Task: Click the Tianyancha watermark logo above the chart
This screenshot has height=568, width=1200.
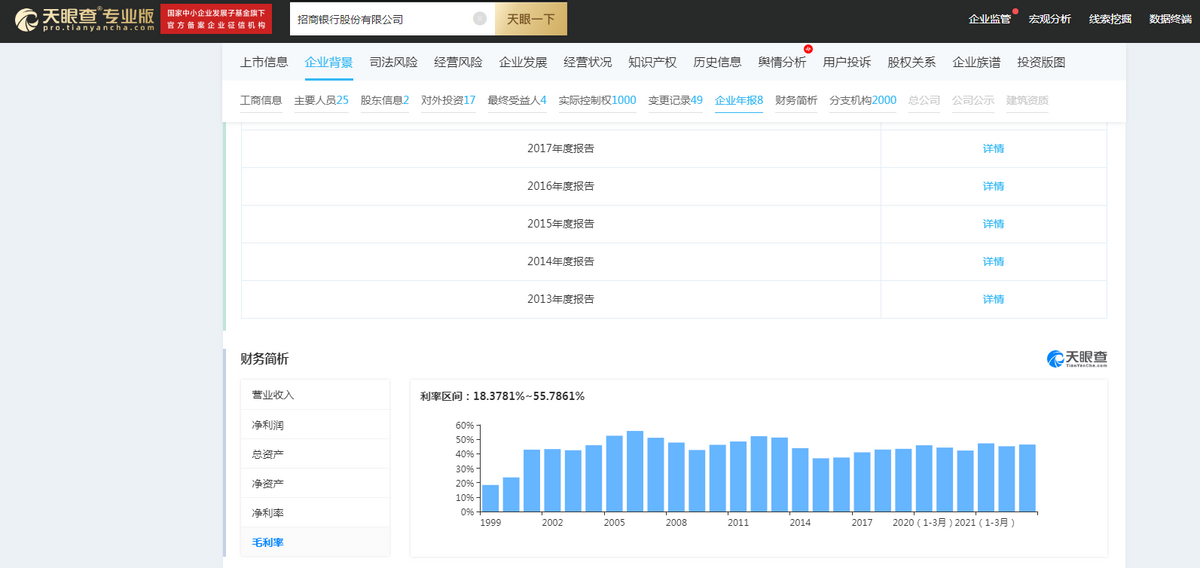Action: (x=1077, y=359)
